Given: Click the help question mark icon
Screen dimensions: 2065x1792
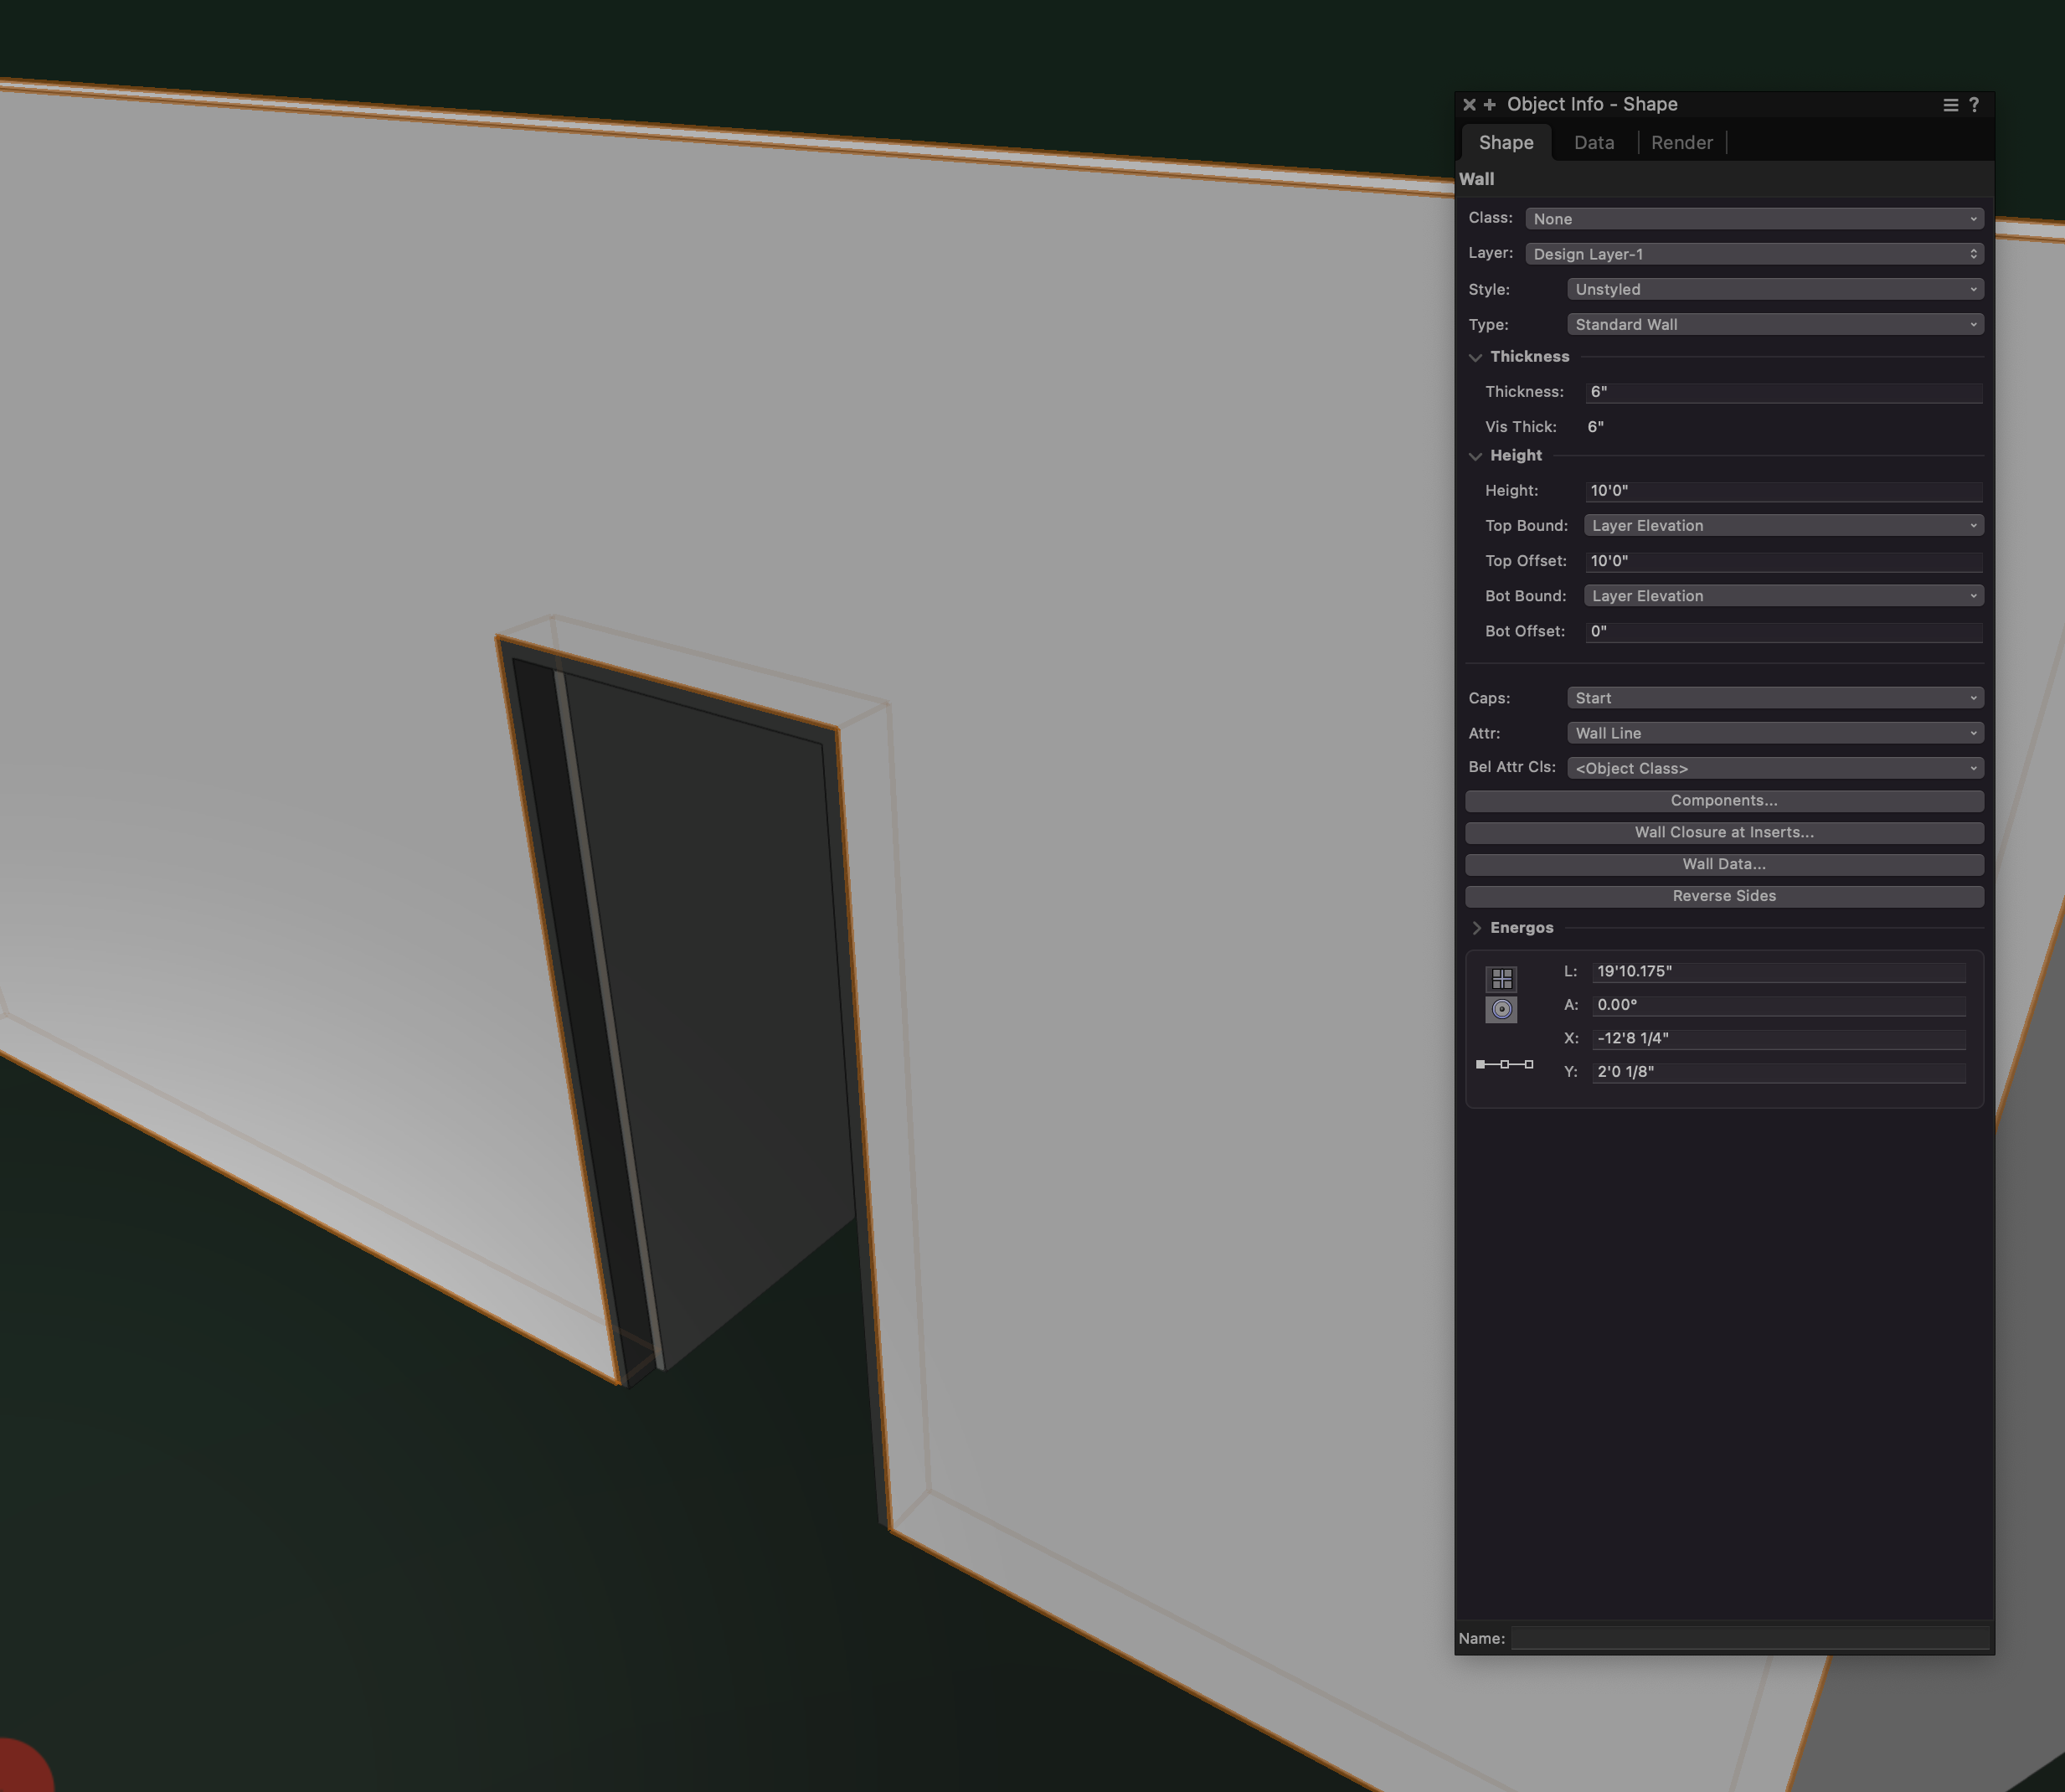Looking at the screenshot, I should [x=1974, y=105].
